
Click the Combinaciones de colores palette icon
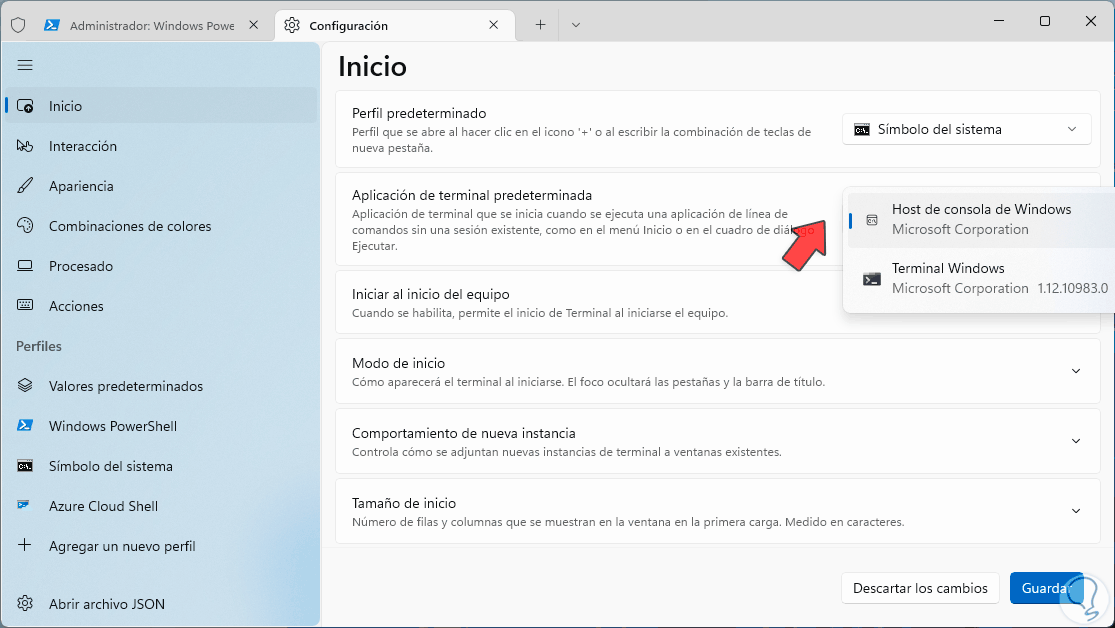[x=25, y=225]
